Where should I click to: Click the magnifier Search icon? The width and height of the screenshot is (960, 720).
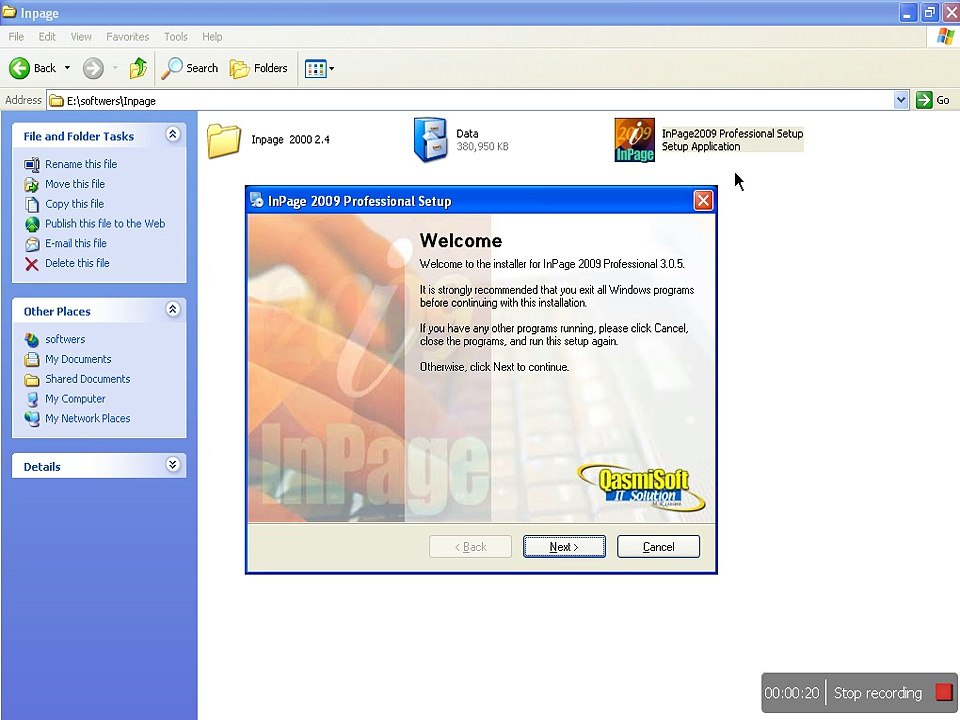(x=171, y=68)
